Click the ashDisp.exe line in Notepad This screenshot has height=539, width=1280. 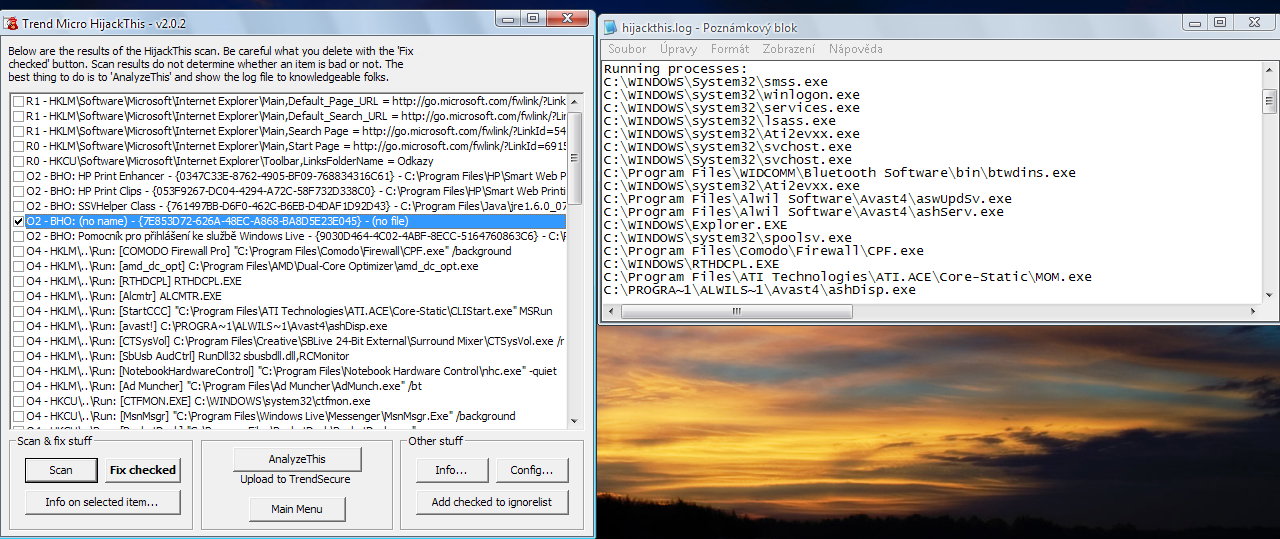759,290
